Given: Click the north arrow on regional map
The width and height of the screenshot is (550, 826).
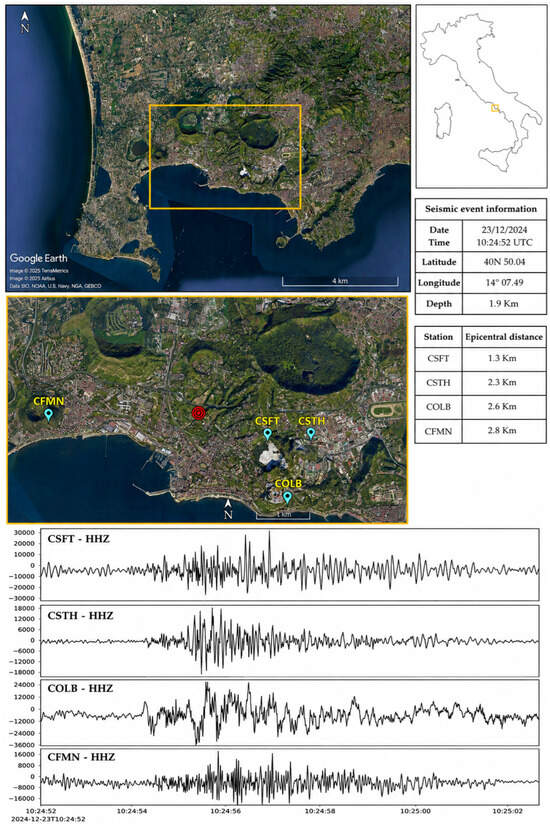Looking at the screenshot, I should [x=25, y=23].
